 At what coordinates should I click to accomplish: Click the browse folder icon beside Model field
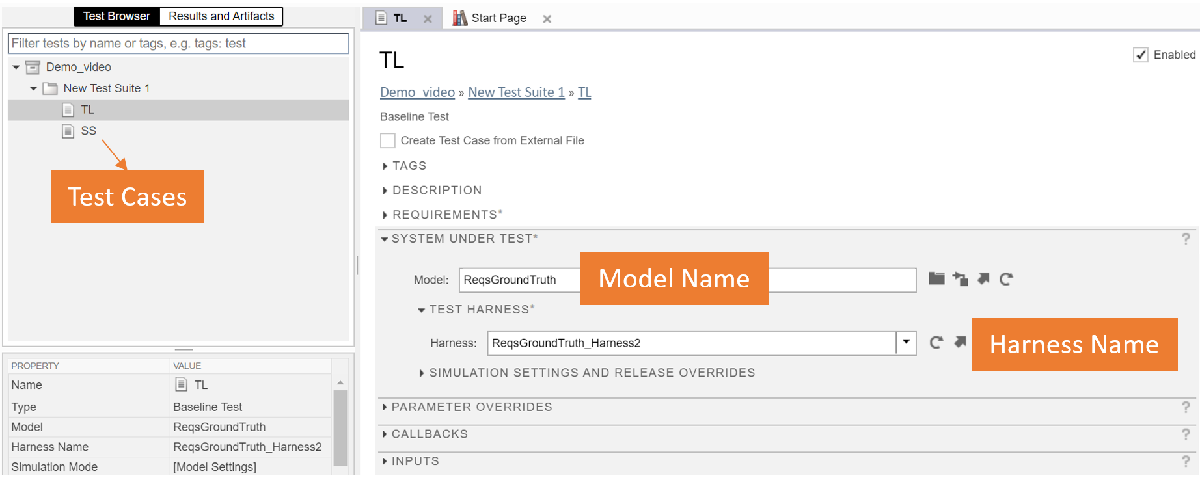(x=936, y=279)
